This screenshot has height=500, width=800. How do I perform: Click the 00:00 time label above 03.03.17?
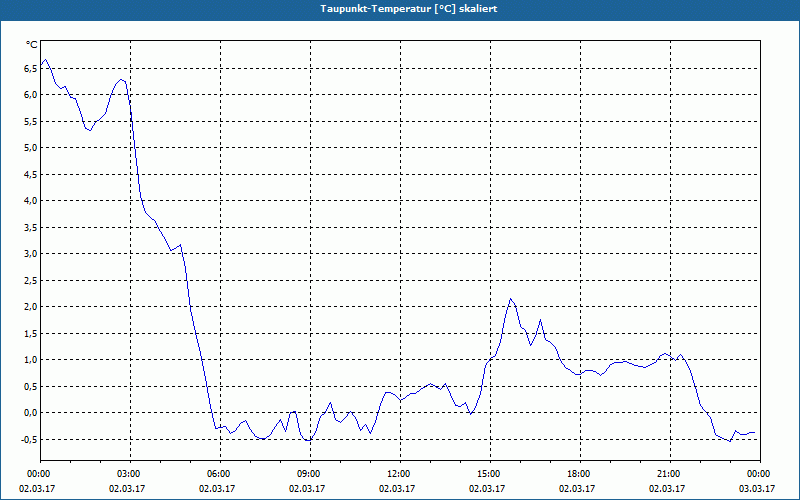760,474
